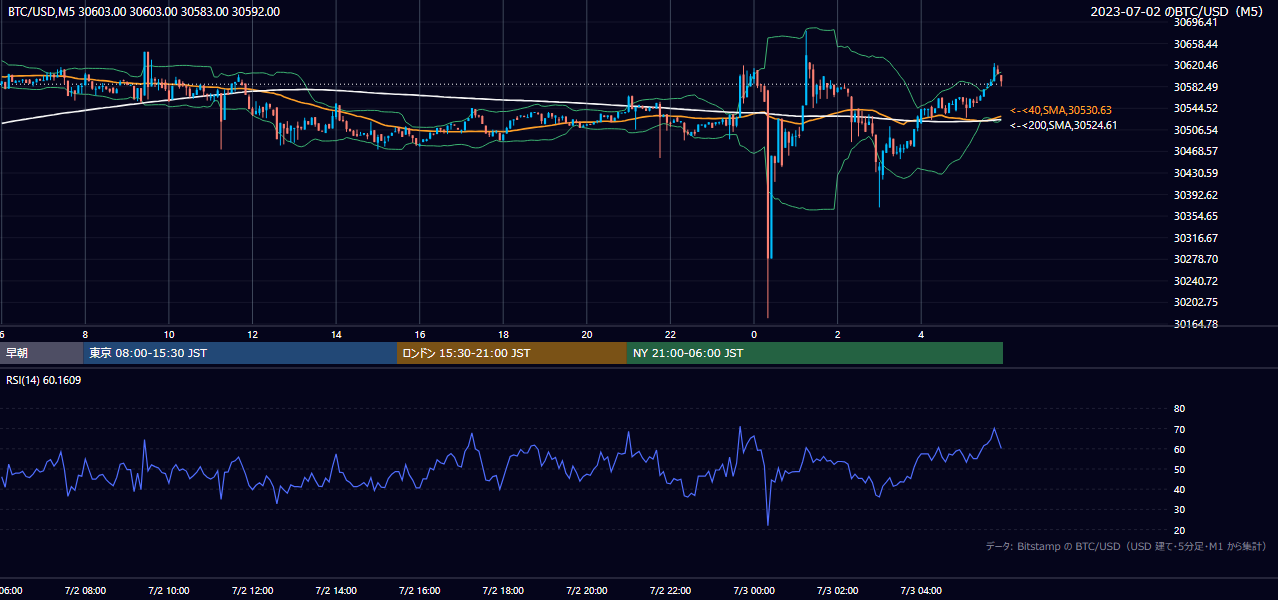Viewport: 1278px width, 600px height.
Task: Click the hour tick 10 below the price chart
Action: tap(169, 334)
